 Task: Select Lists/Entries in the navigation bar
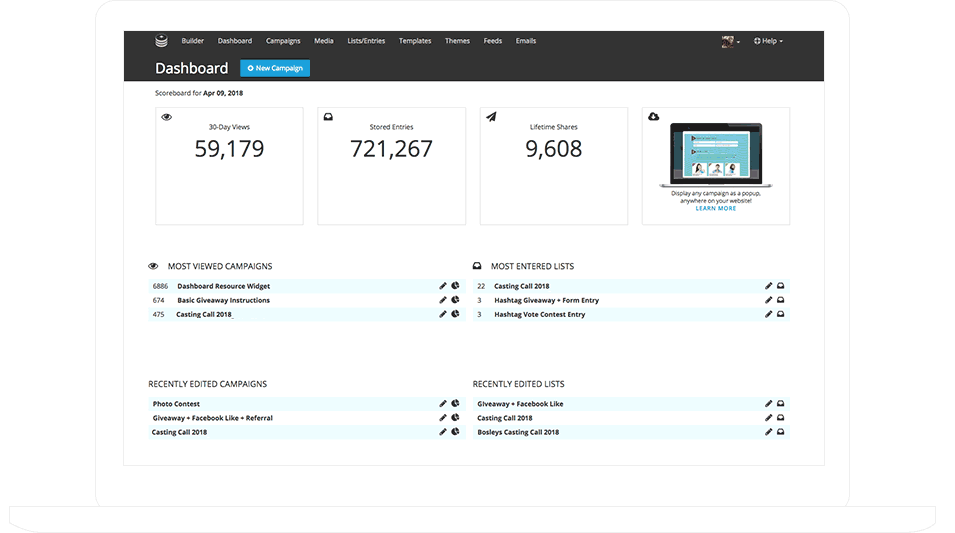(x=366, y=41)
